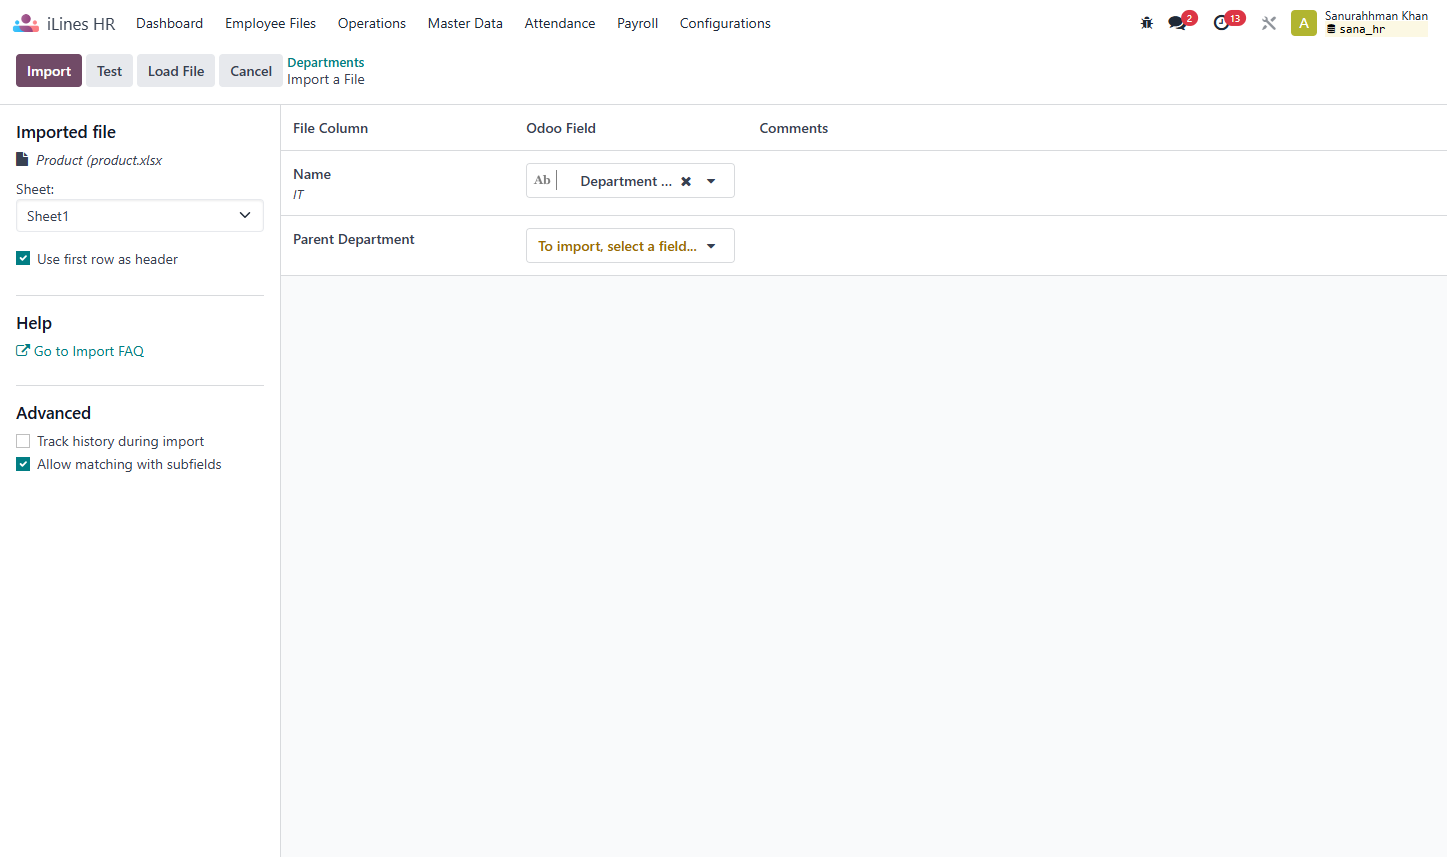Click the Odoo Field column header
This screenshot has width=1447, height=857.
[561, 128]
